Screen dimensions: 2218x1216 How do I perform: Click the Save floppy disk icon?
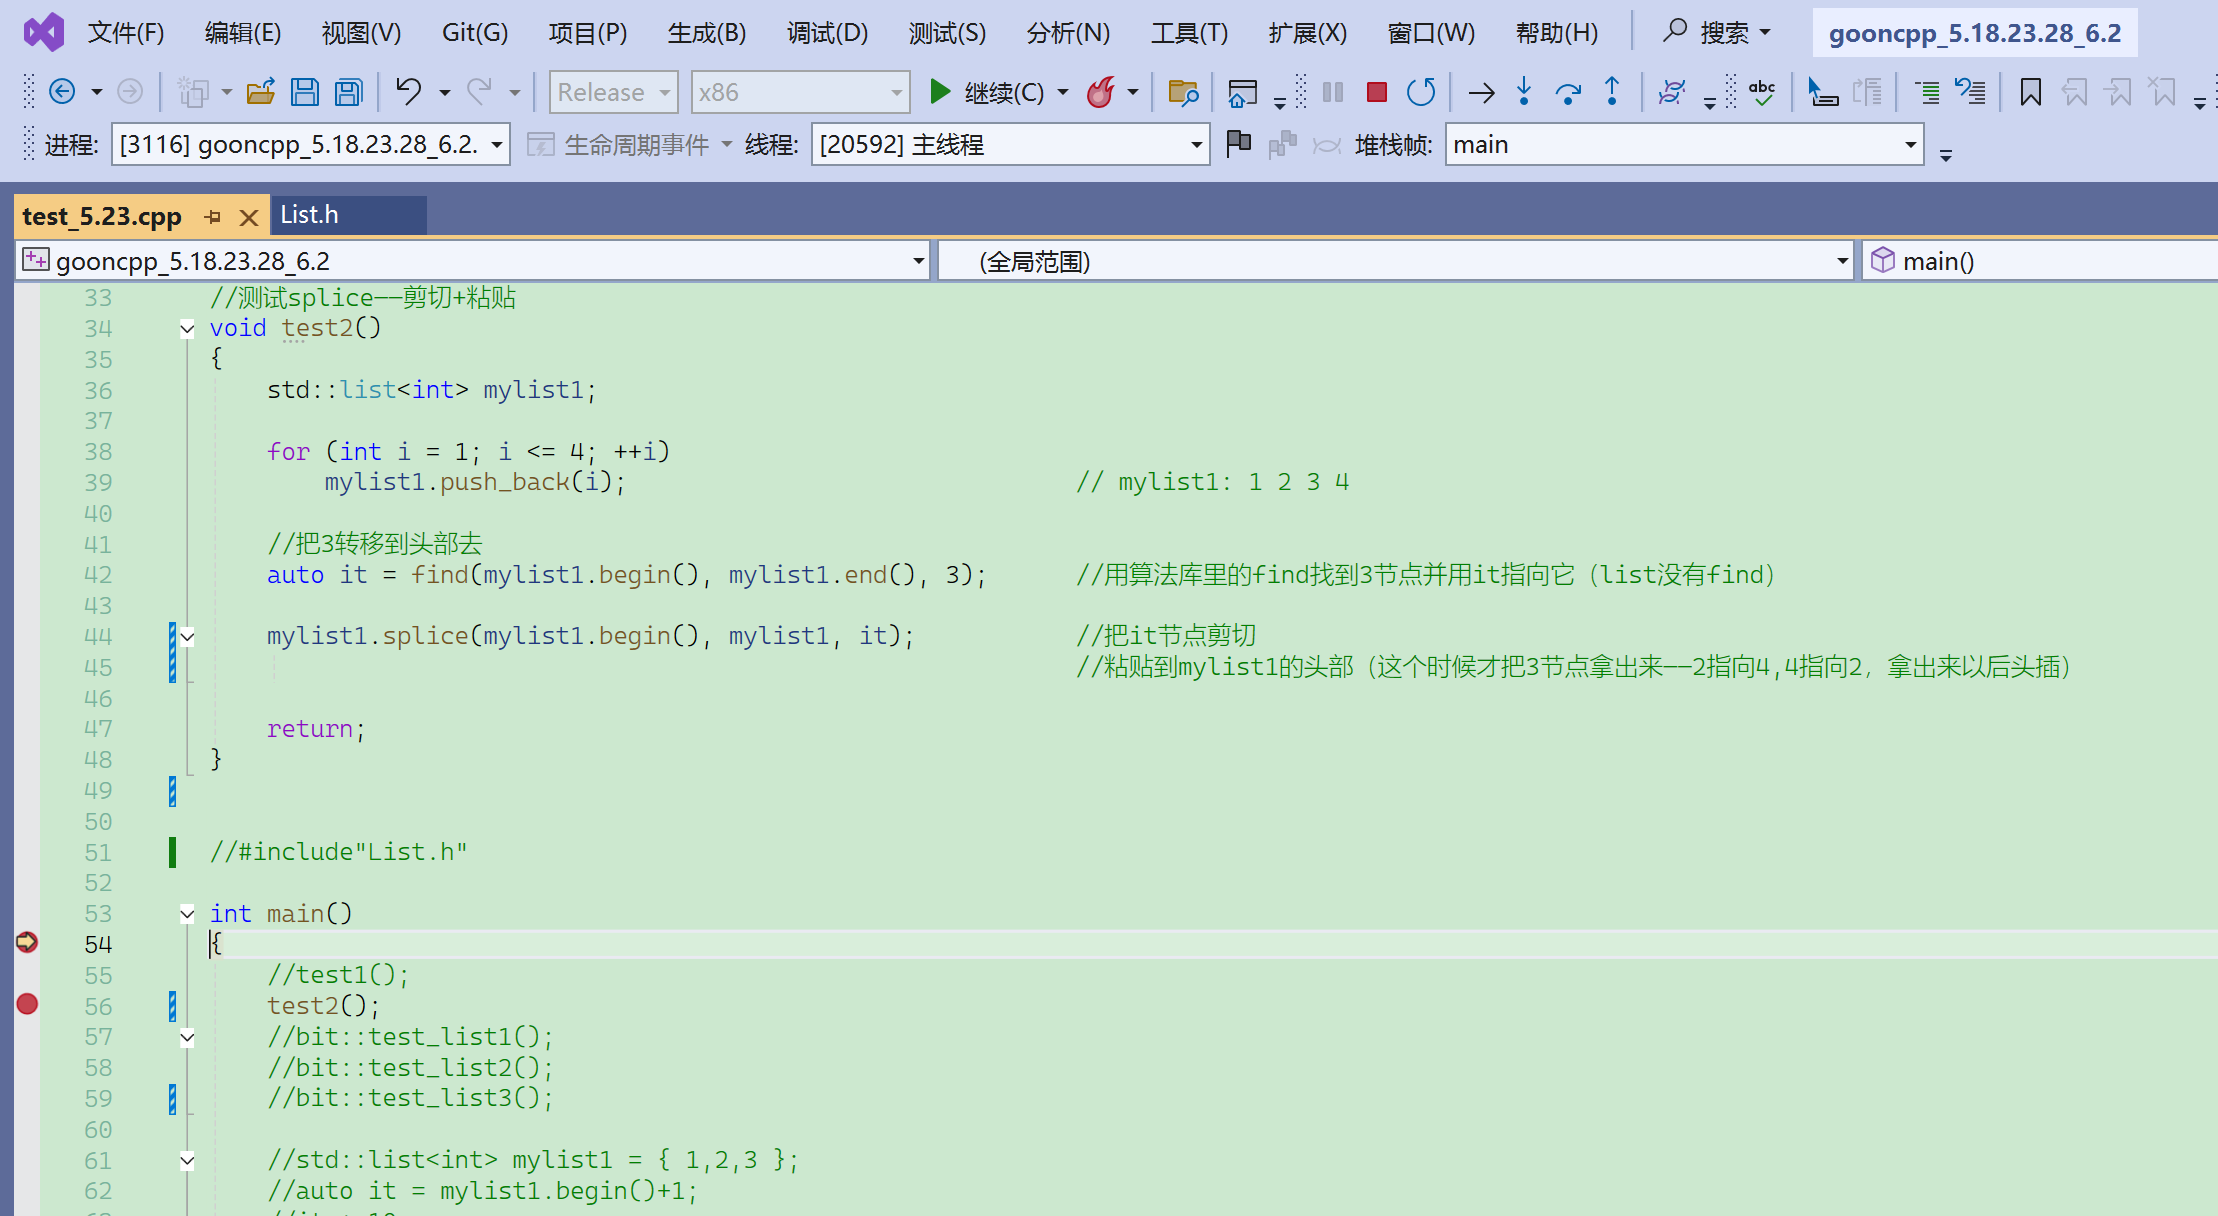[305, 93]
